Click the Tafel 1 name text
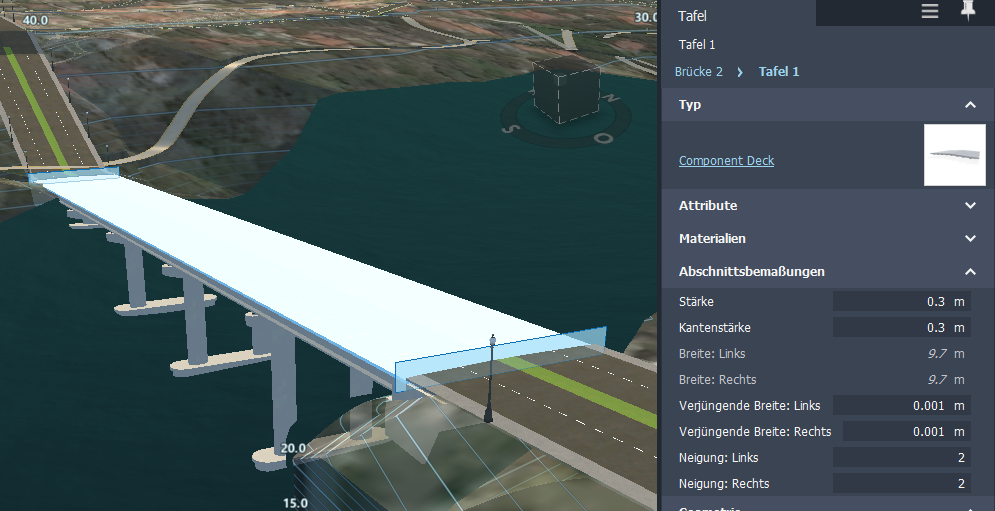 tap(697, 44)
